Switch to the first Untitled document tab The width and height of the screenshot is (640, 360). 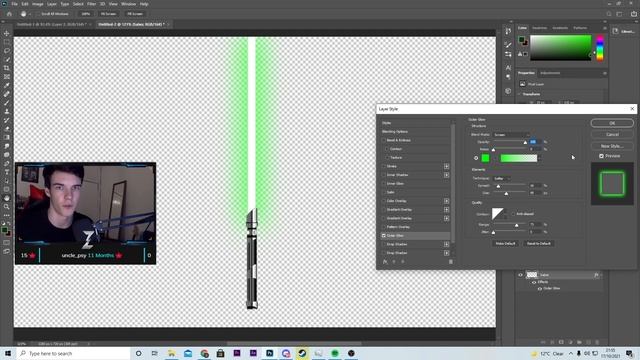coord(52,24)
